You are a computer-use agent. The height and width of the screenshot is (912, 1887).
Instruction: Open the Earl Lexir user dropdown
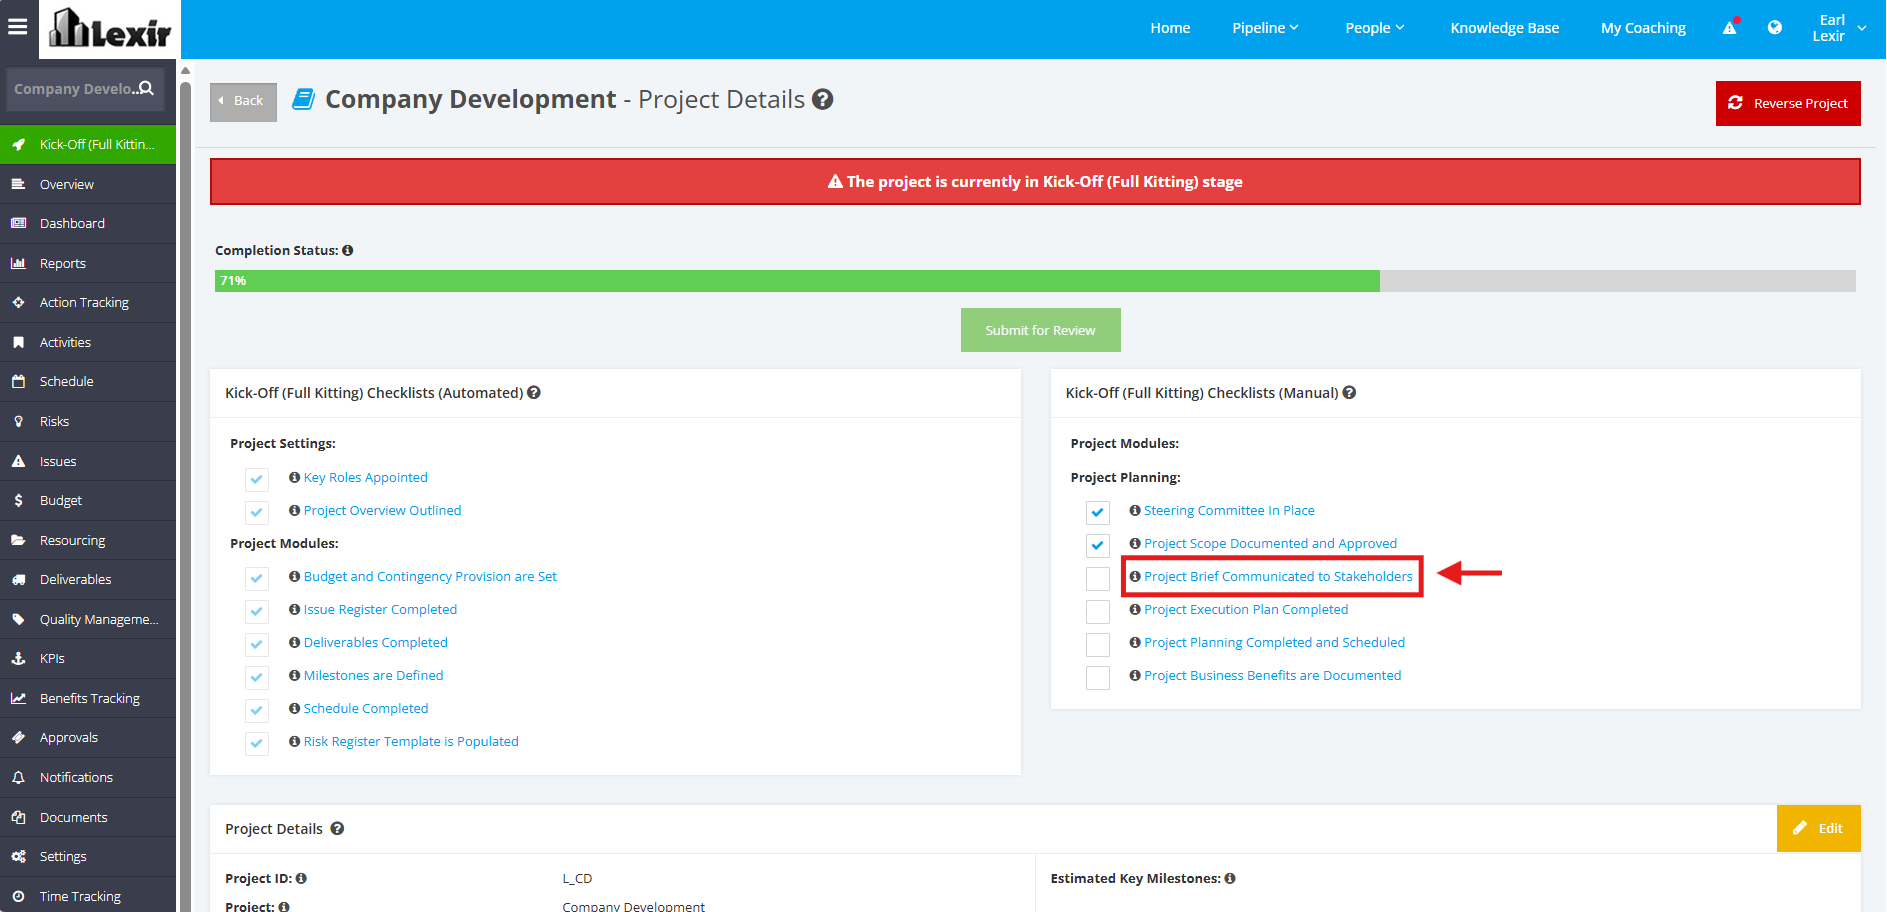[x=1839, y=28]
